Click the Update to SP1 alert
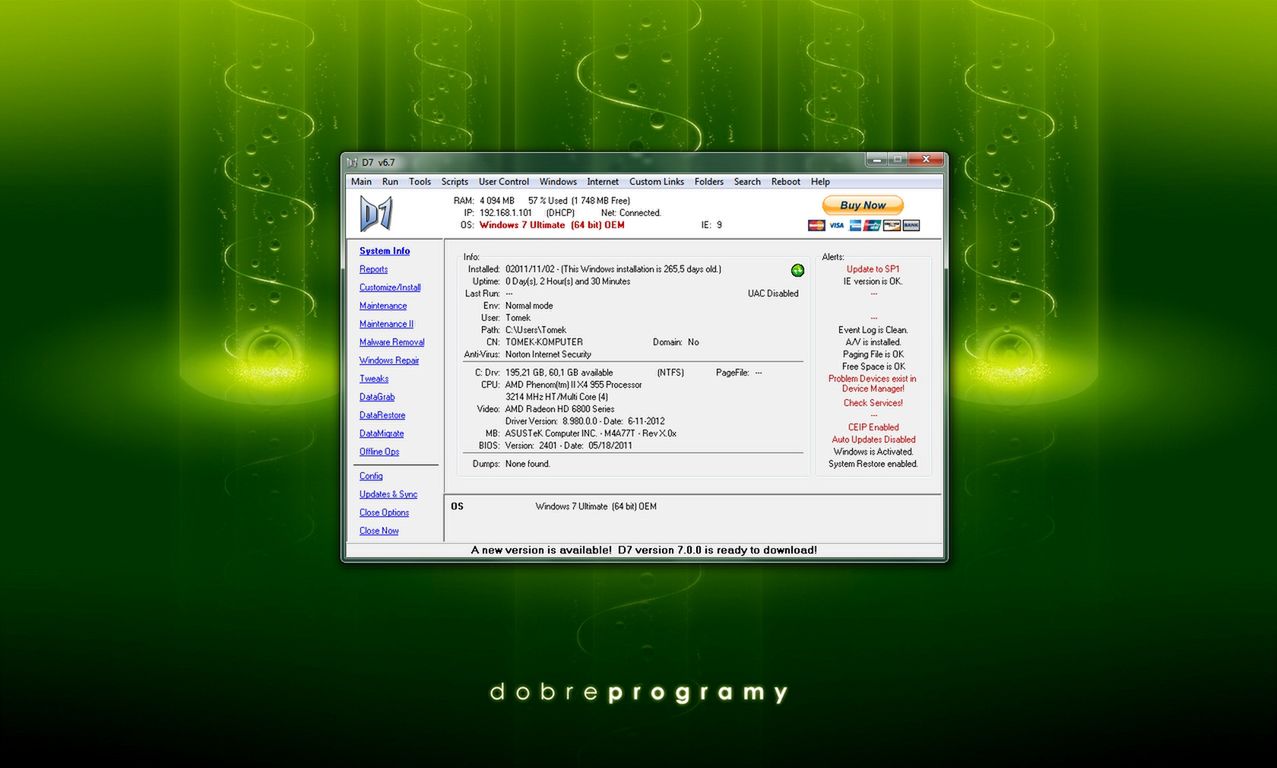This screenshot has width=1277, height=768. point(873,269)
